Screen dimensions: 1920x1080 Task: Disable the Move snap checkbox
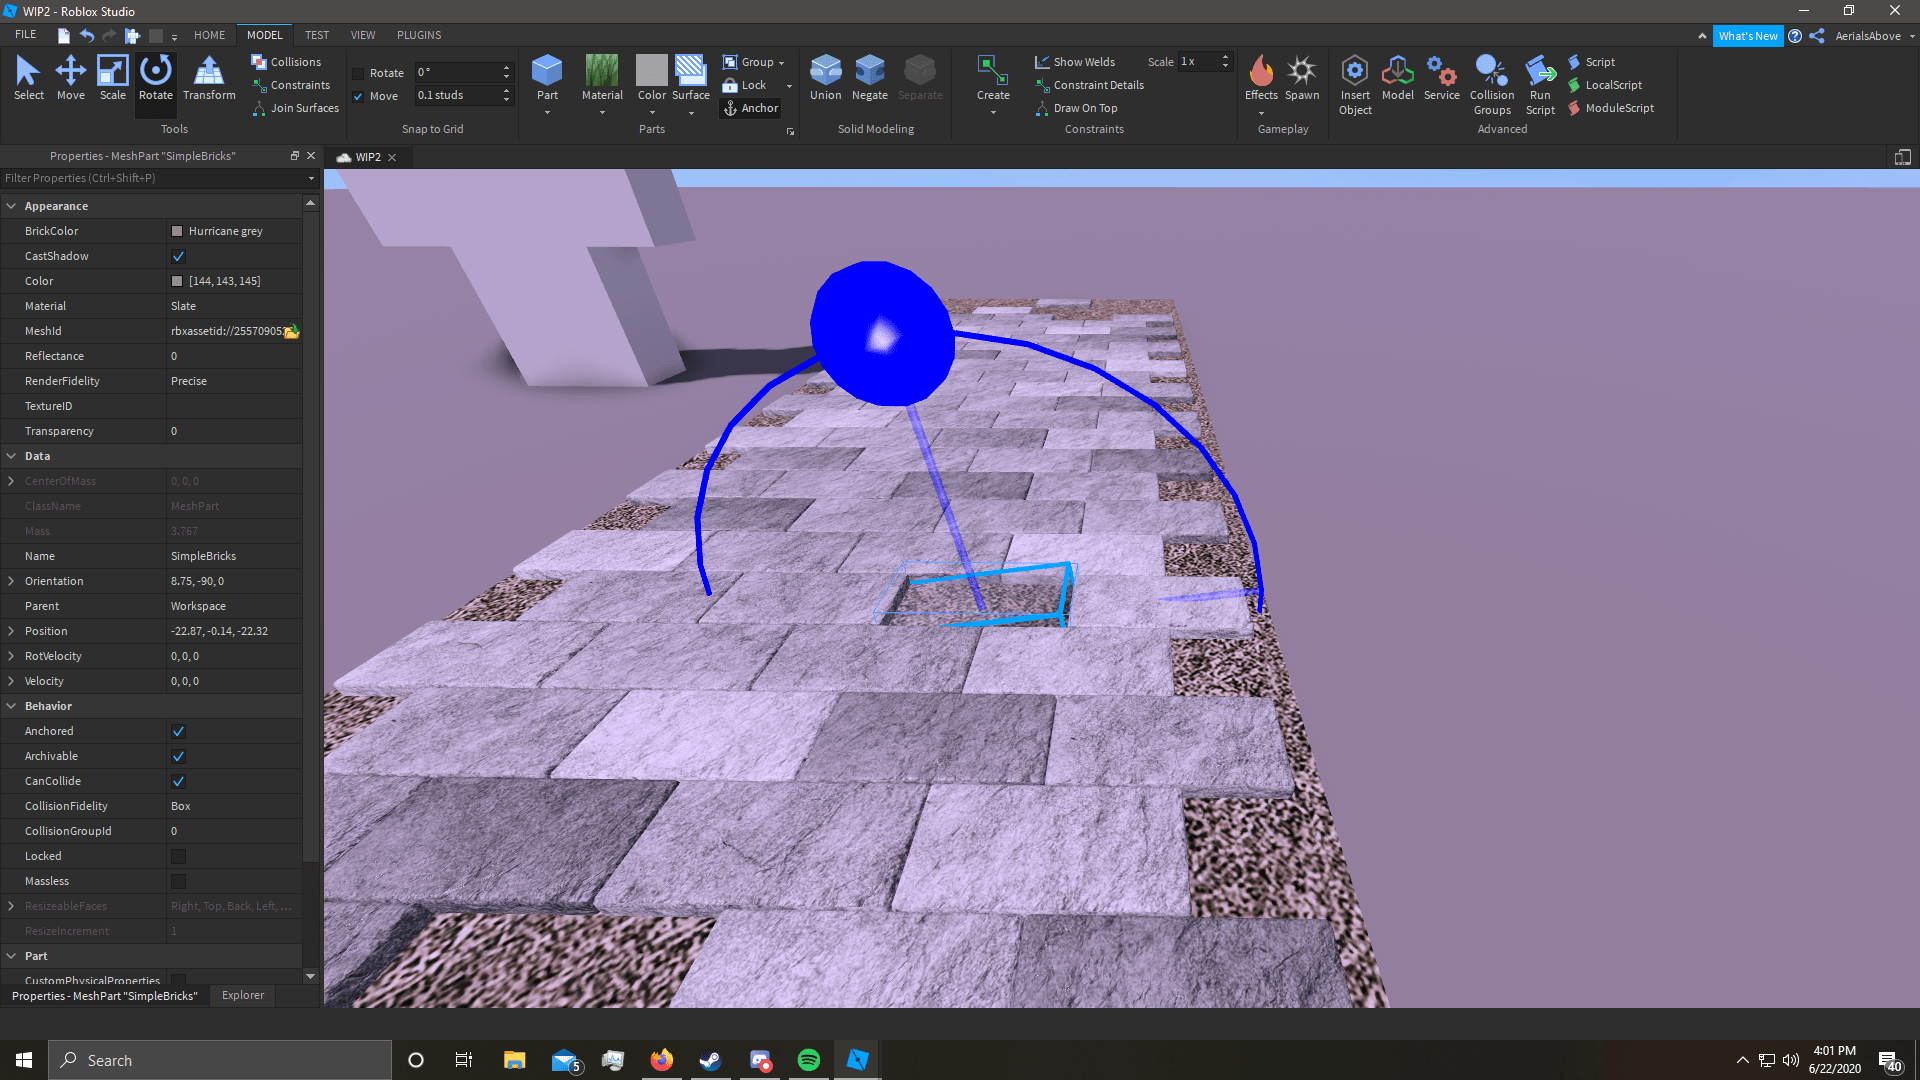358,96
